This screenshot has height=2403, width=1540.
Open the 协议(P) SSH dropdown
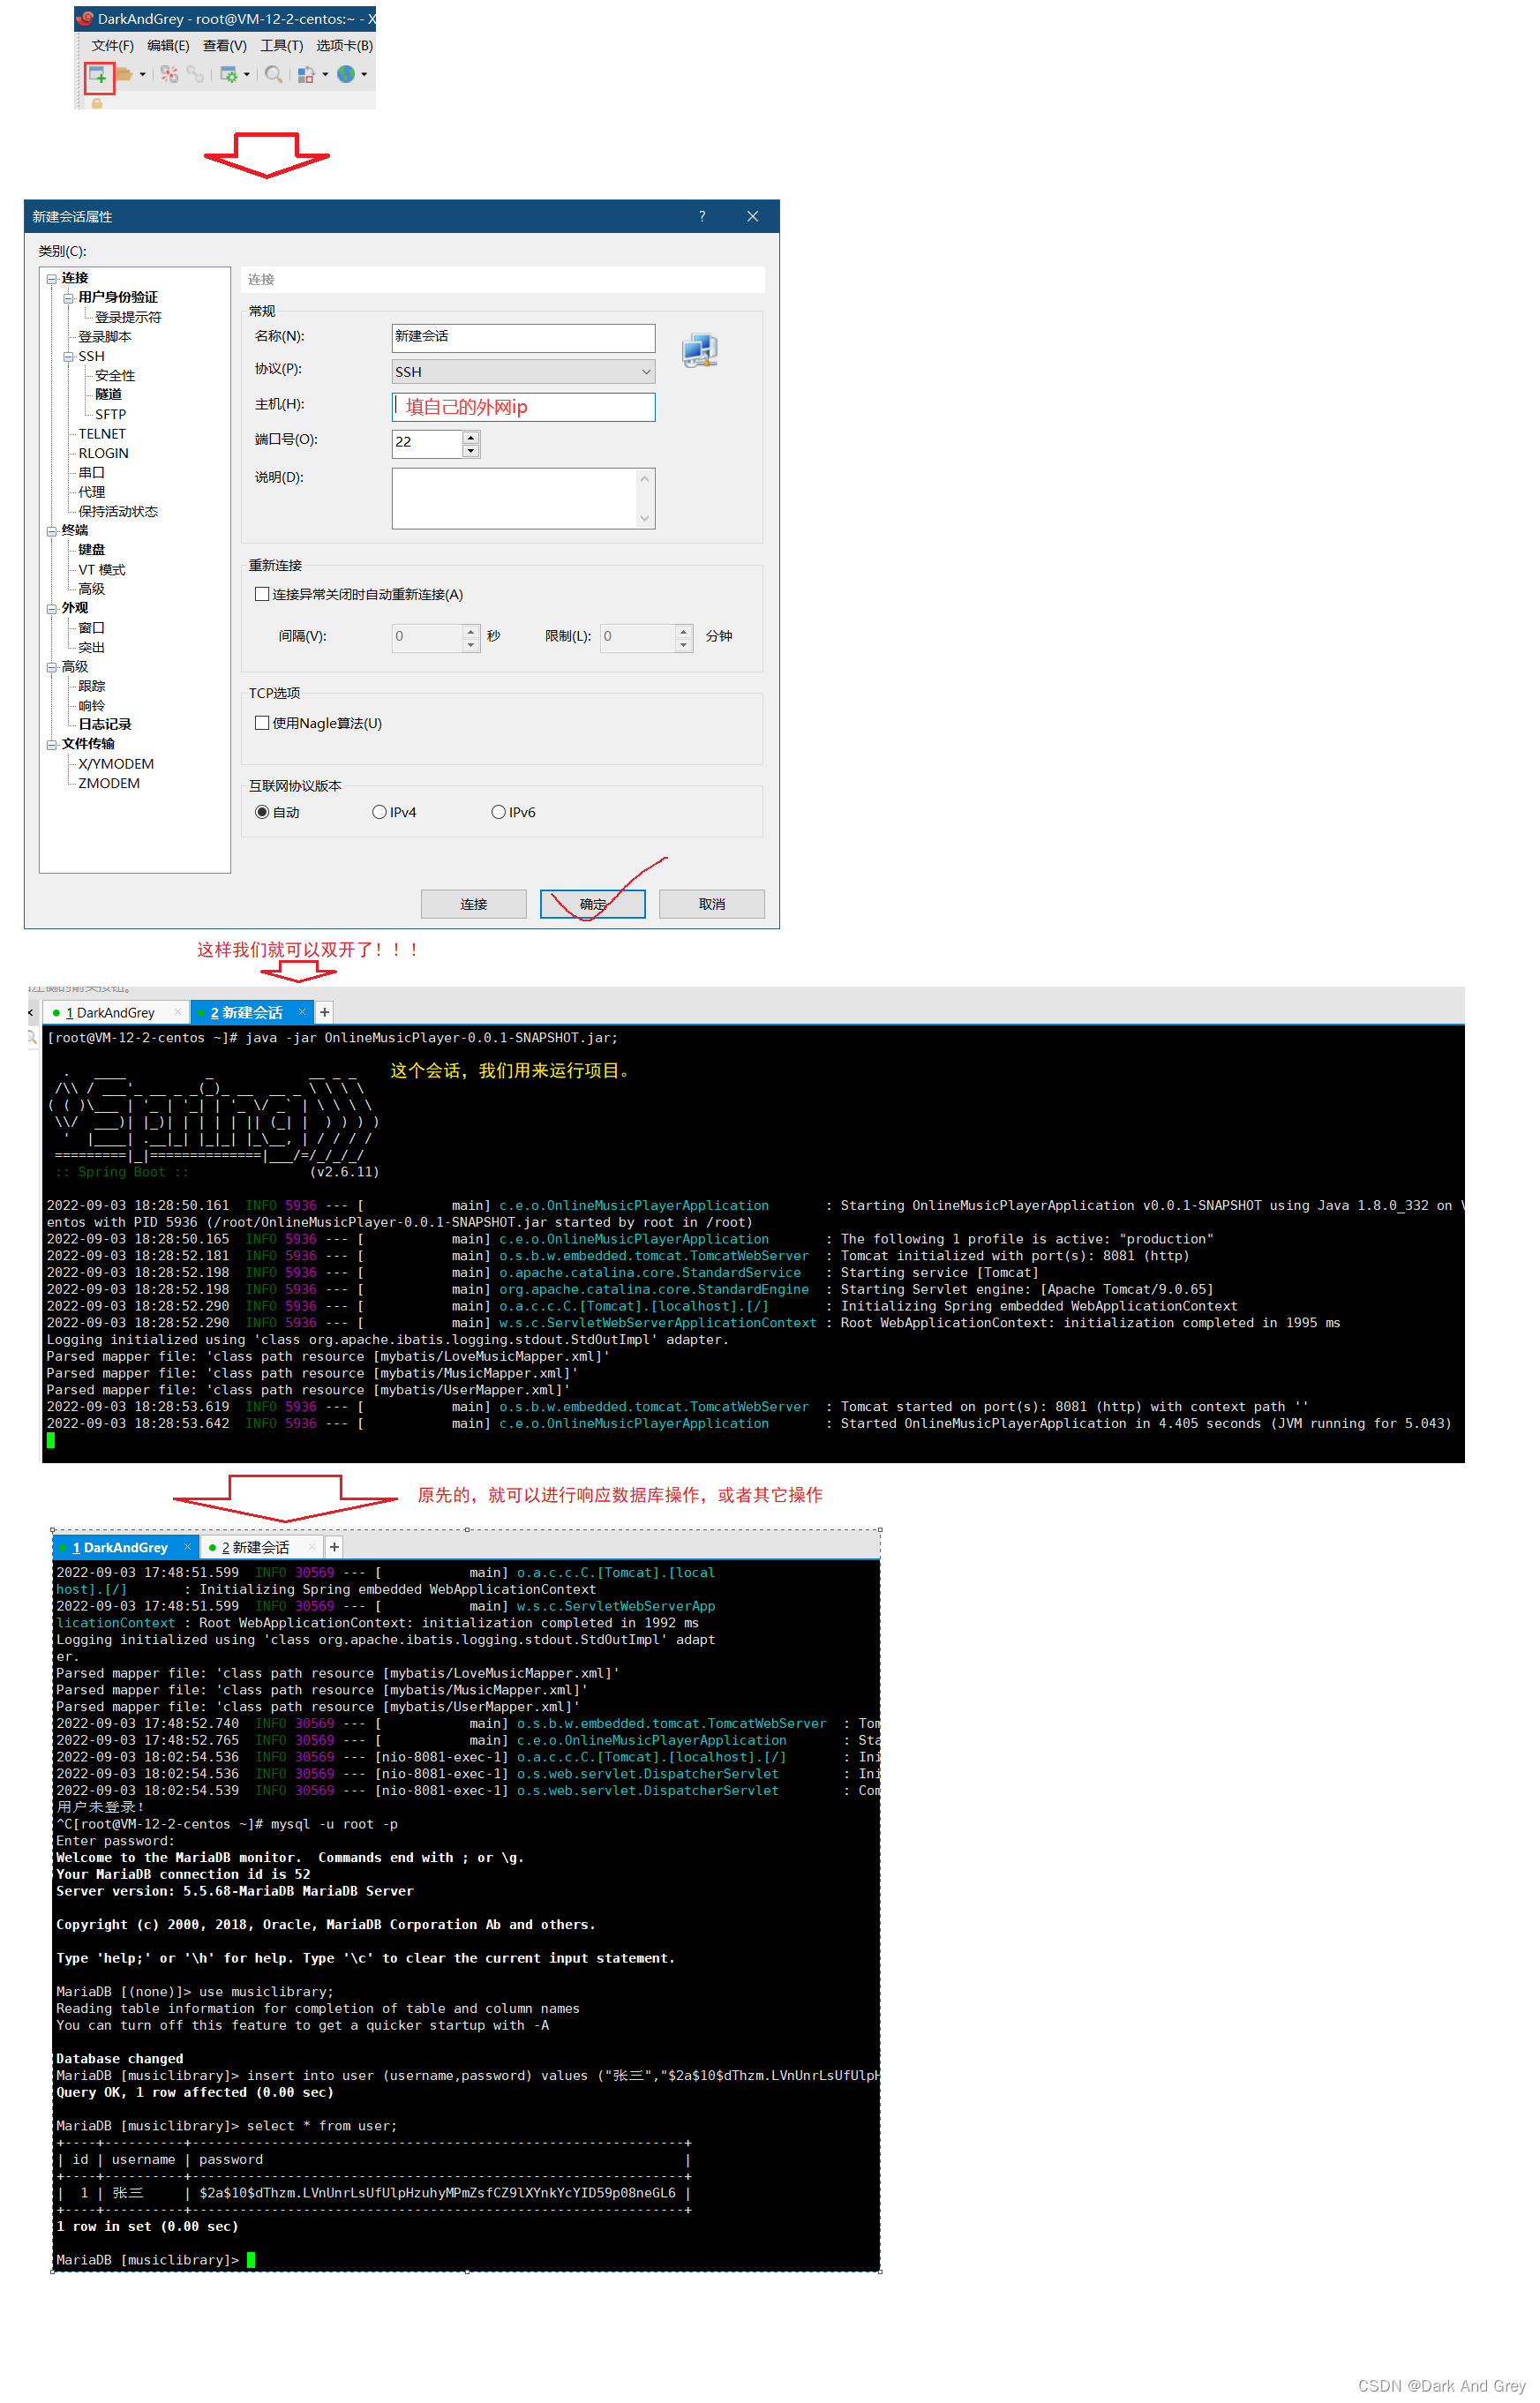point(523,372)
